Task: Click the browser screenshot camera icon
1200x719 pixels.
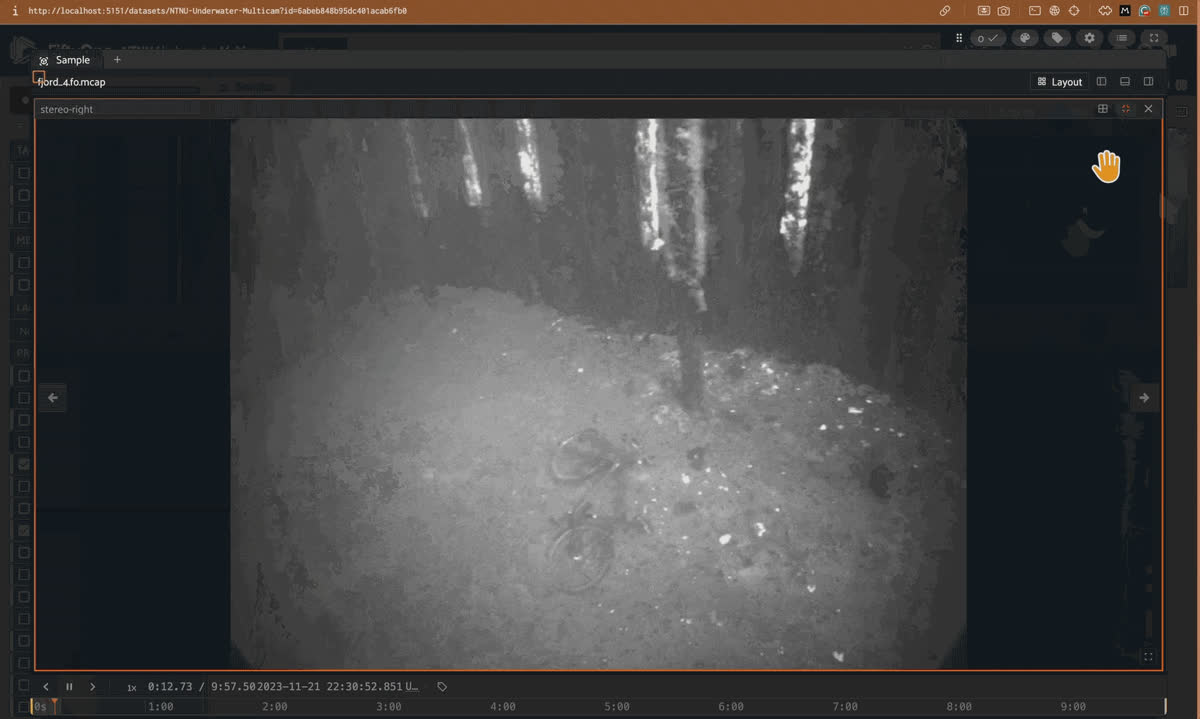Action: 1003,10
